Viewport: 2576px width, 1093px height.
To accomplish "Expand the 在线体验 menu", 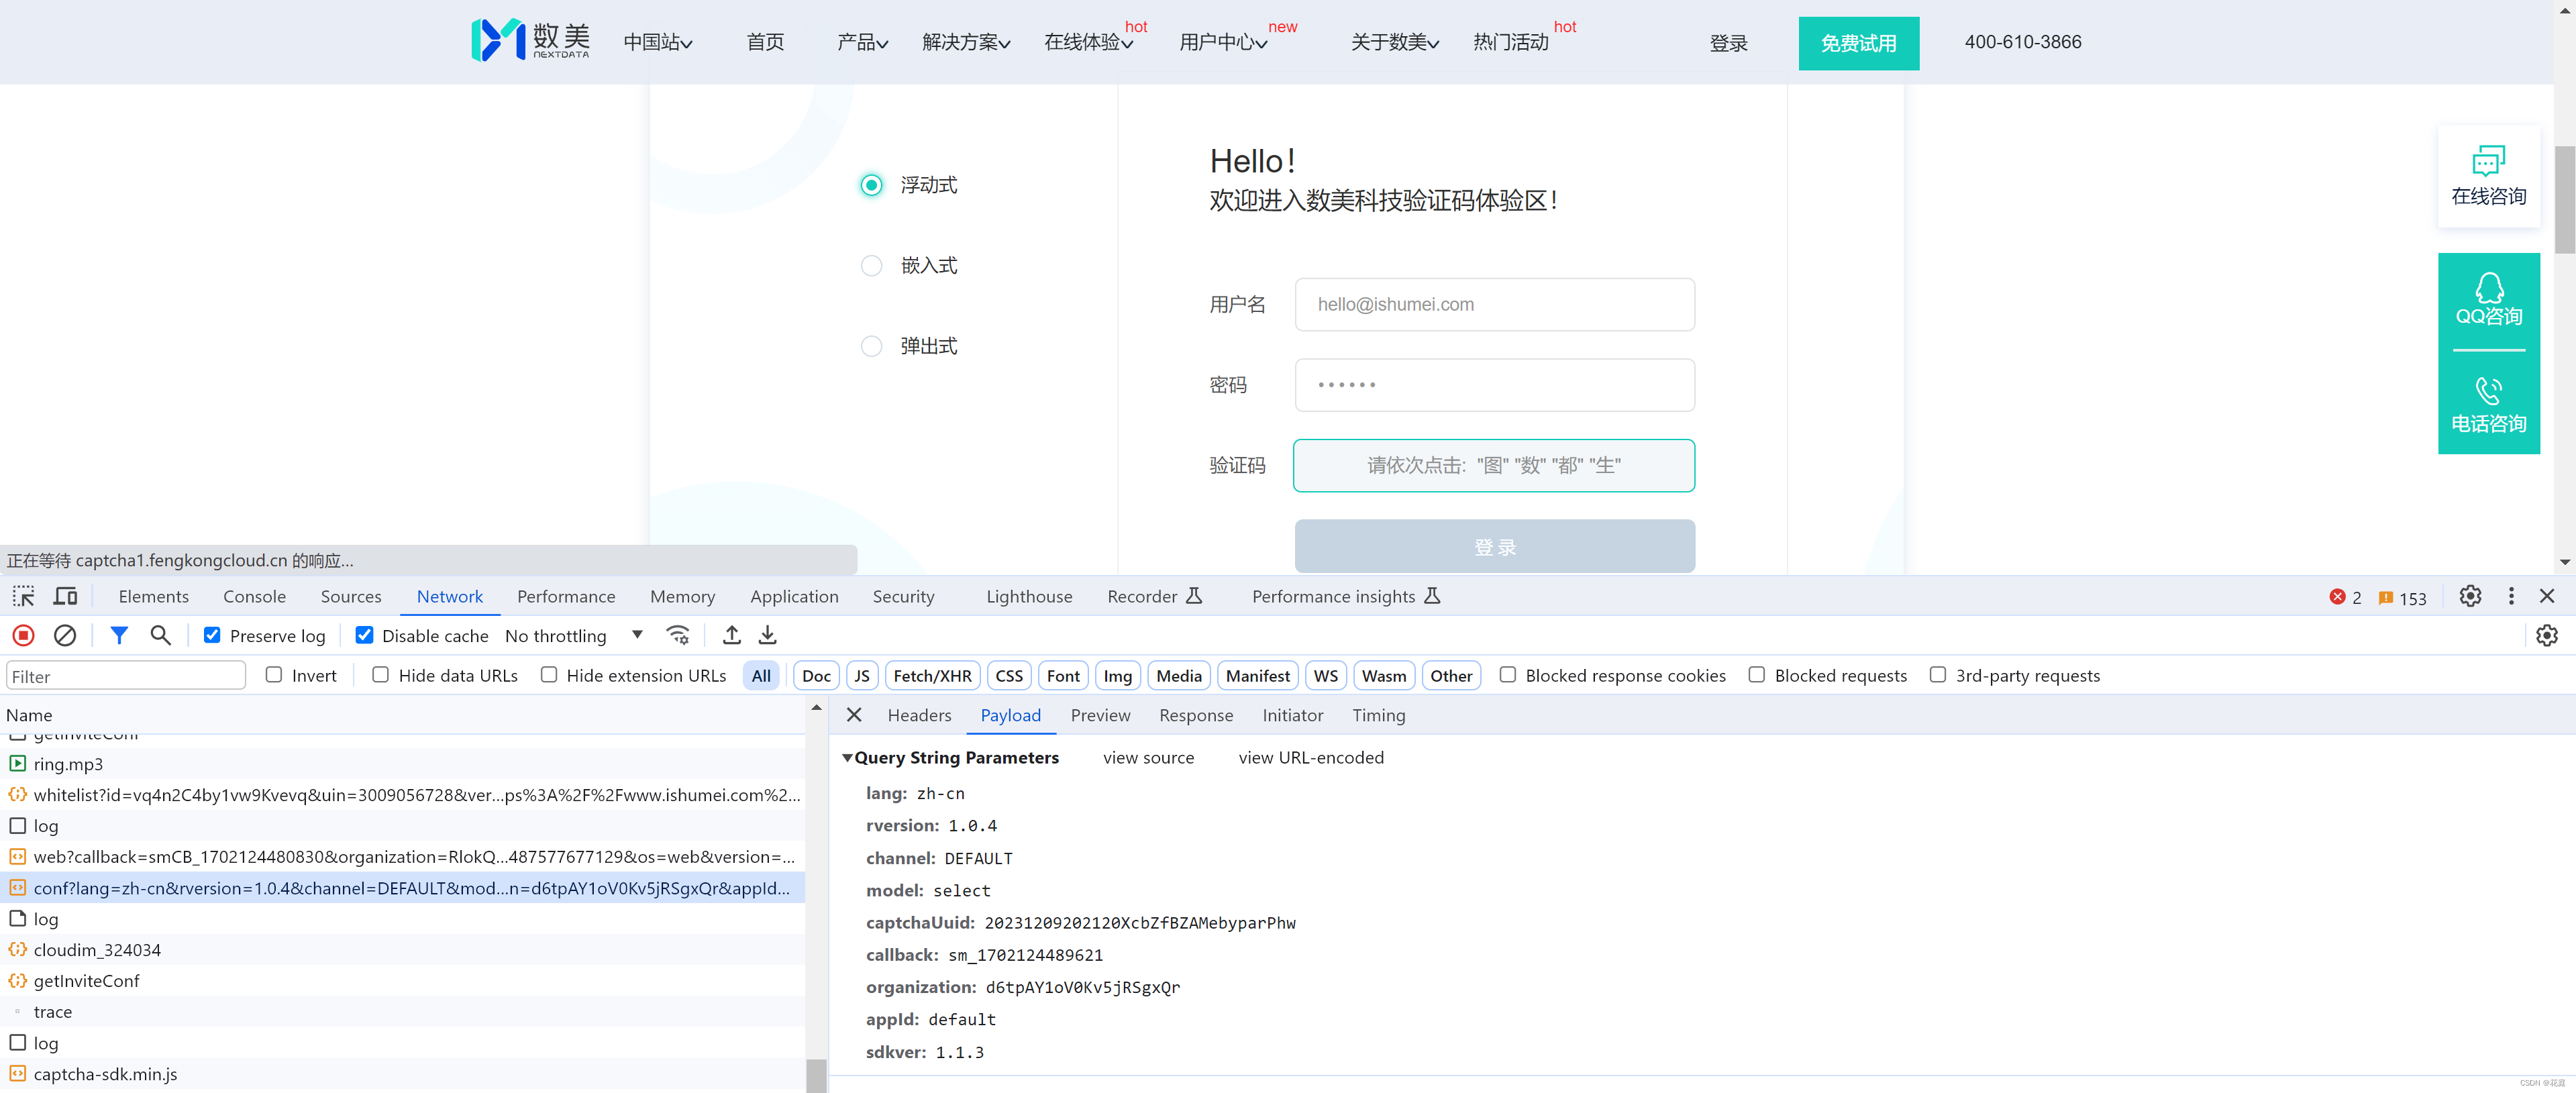I will click(x=1089, y=42).
